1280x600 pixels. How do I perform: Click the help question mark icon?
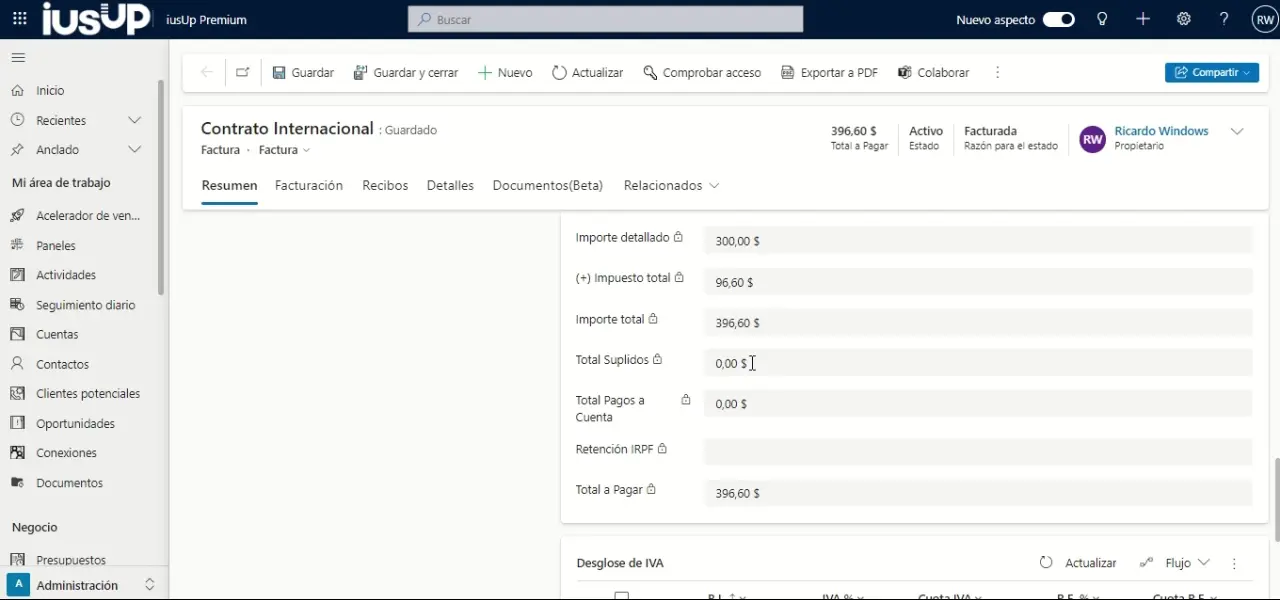coord(1224,19)
